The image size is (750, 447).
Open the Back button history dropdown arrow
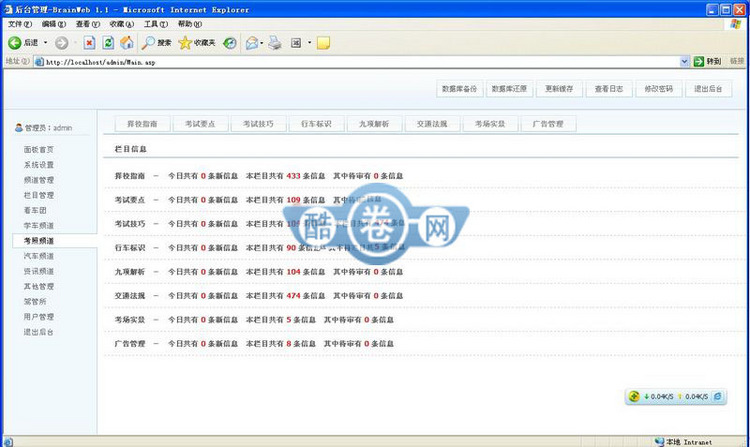click(x=46, y=43)
